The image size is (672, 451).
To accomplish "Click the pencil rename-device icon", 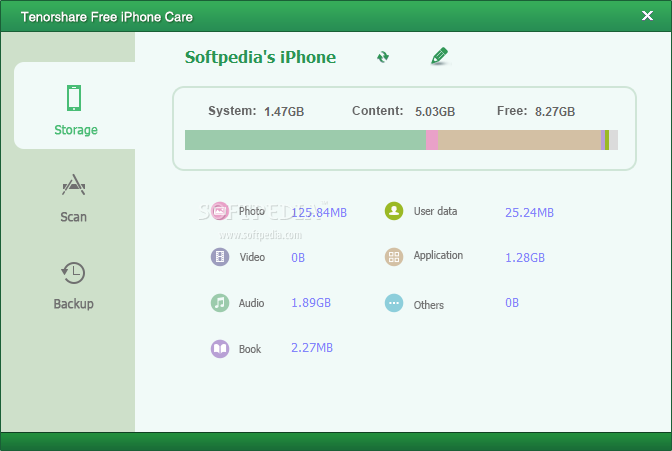I will click(440, 56).
